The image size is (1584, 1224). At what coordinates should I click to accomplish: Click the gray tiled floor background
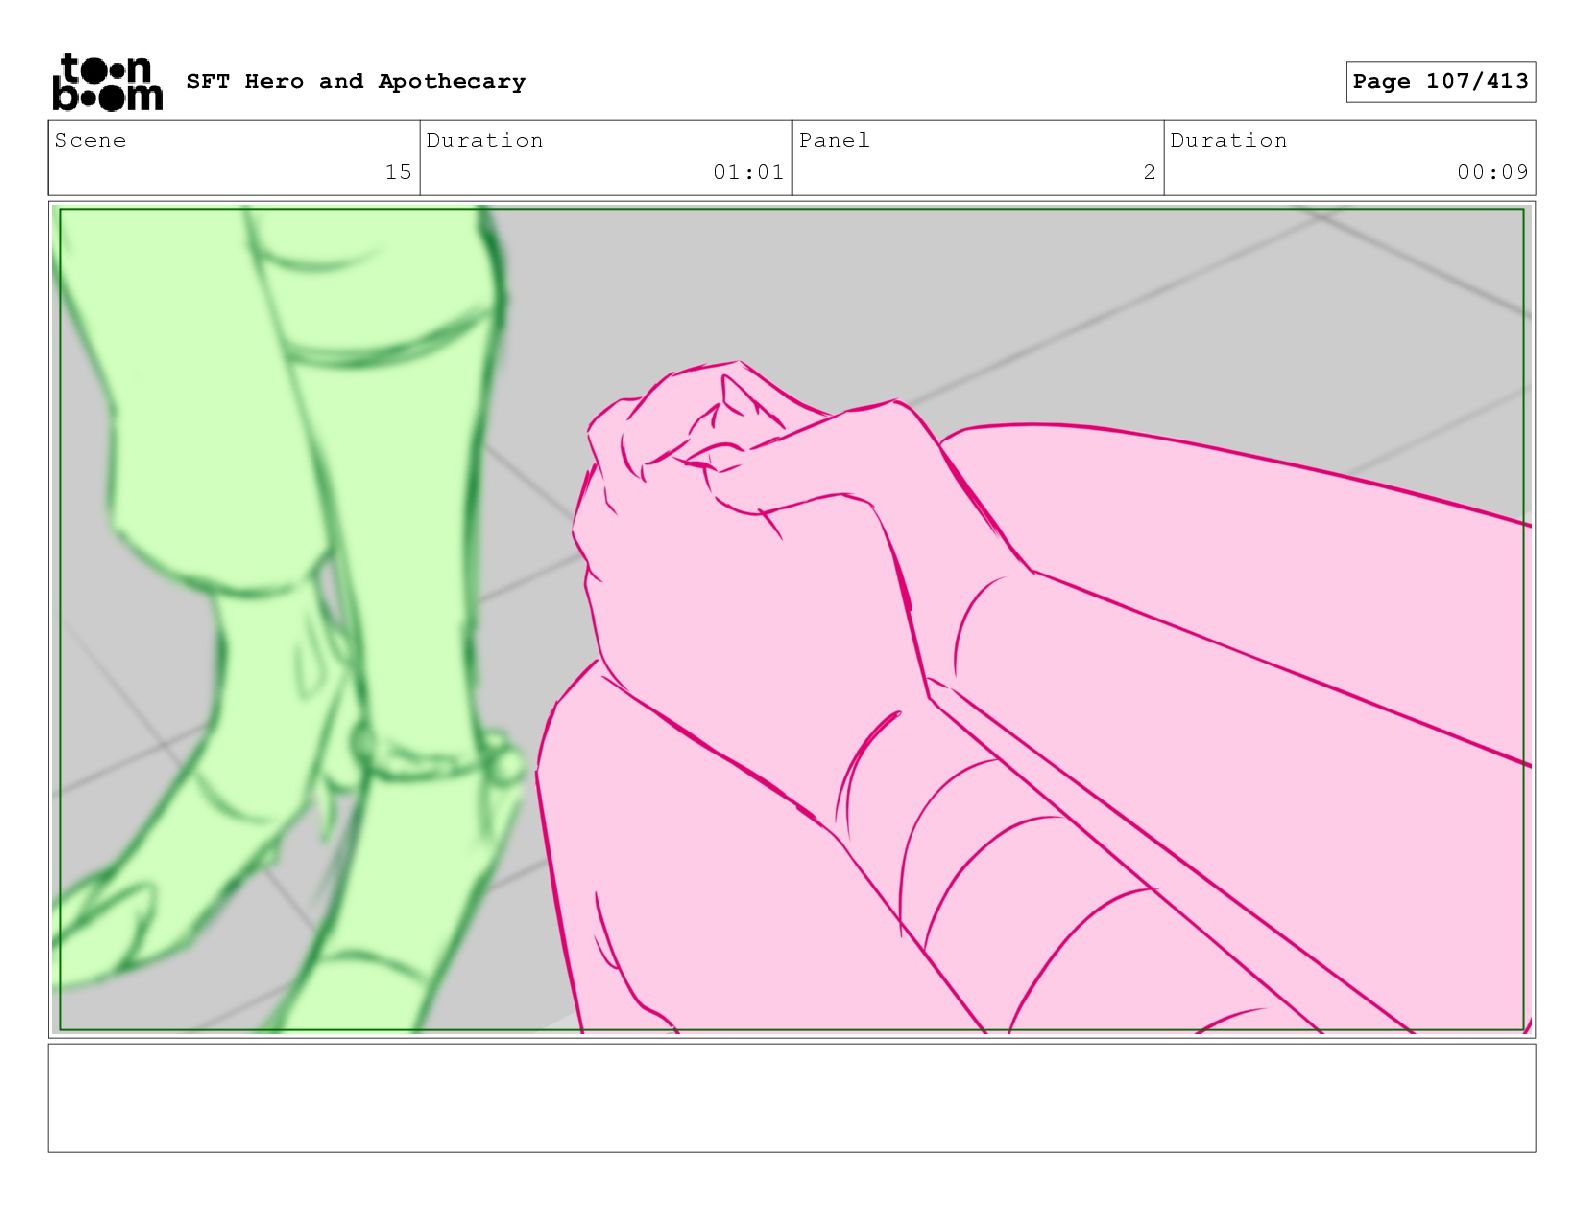click(1000, 300)
